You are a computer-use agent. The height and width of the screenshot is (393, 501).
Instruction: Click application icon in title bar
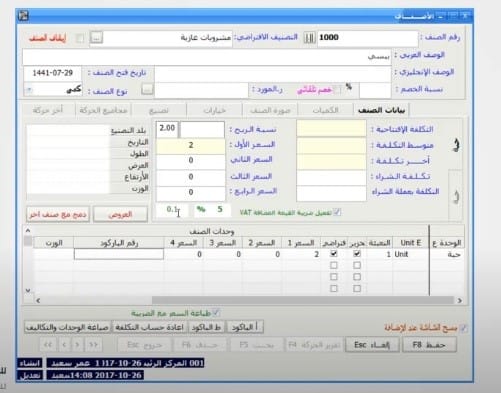pyautogui.click(x=23, y=15)
